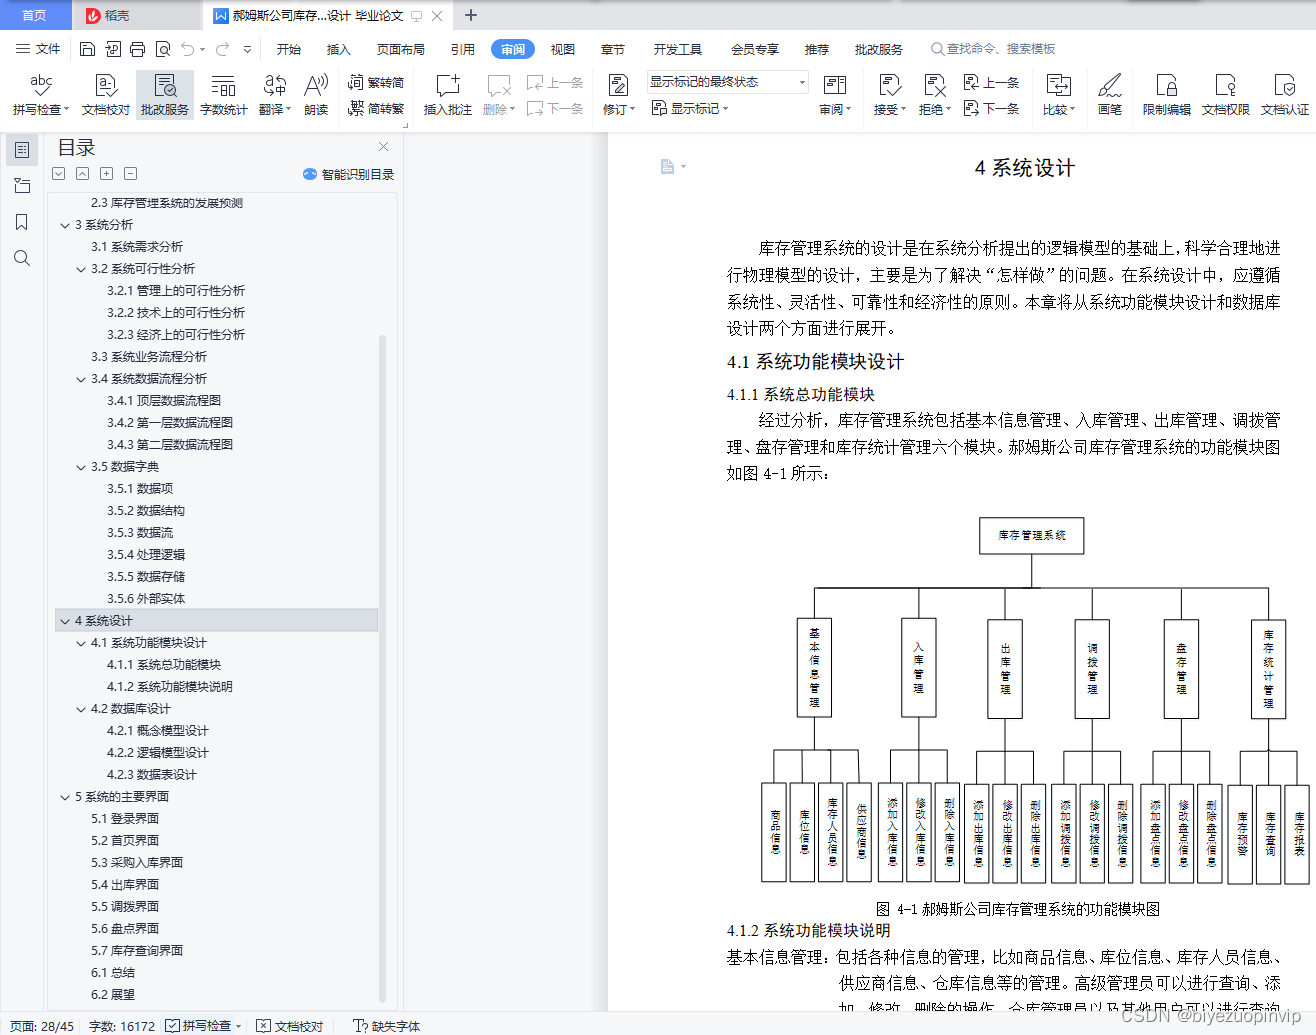Open compare documents (比较)
Screen dimensions: 1316x1035
(x=1058, y=95)
